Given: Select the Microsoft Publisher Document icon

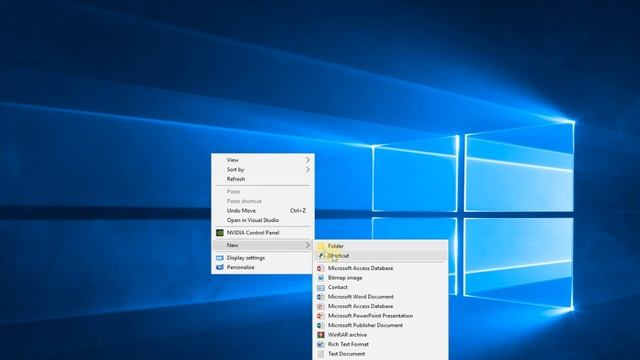Looking at the screenshot, I should pyautogui.click(x=321, y=325).
